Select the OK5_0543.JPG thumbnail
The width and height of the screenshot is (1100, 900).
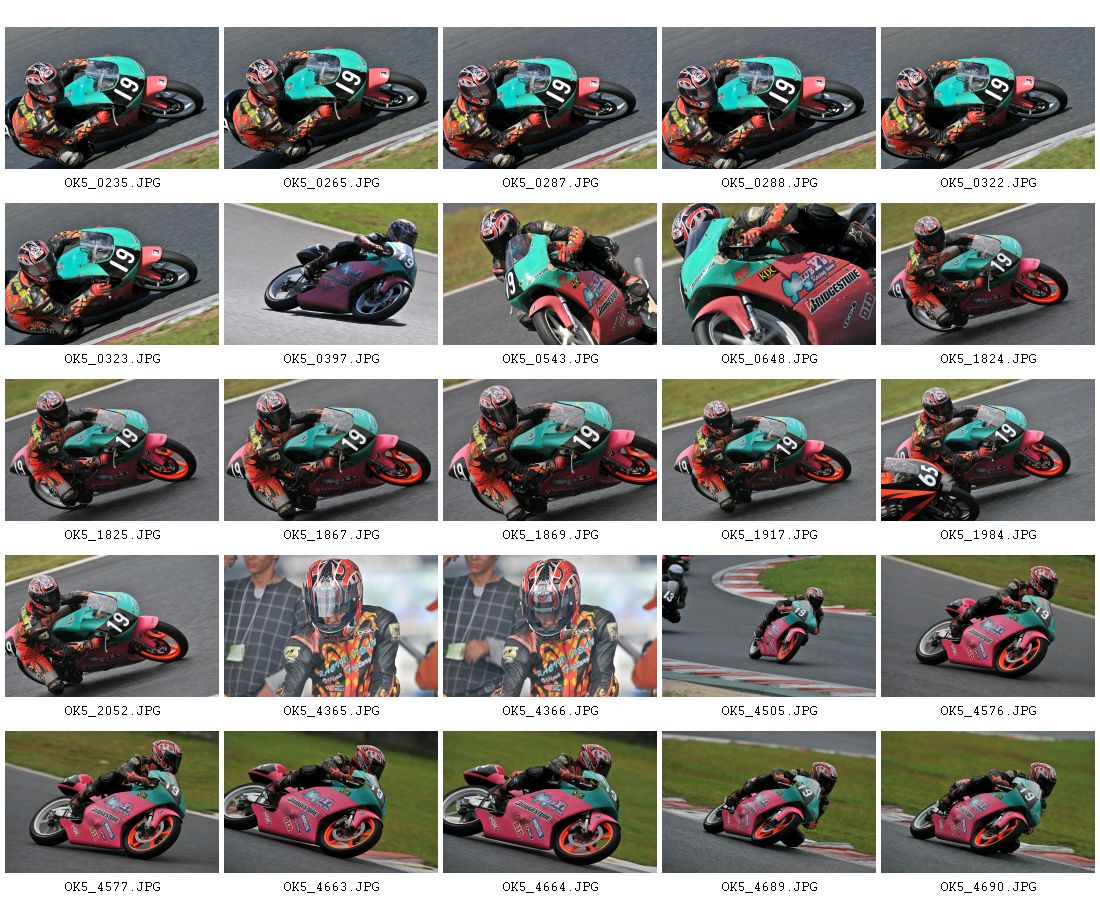550,274
